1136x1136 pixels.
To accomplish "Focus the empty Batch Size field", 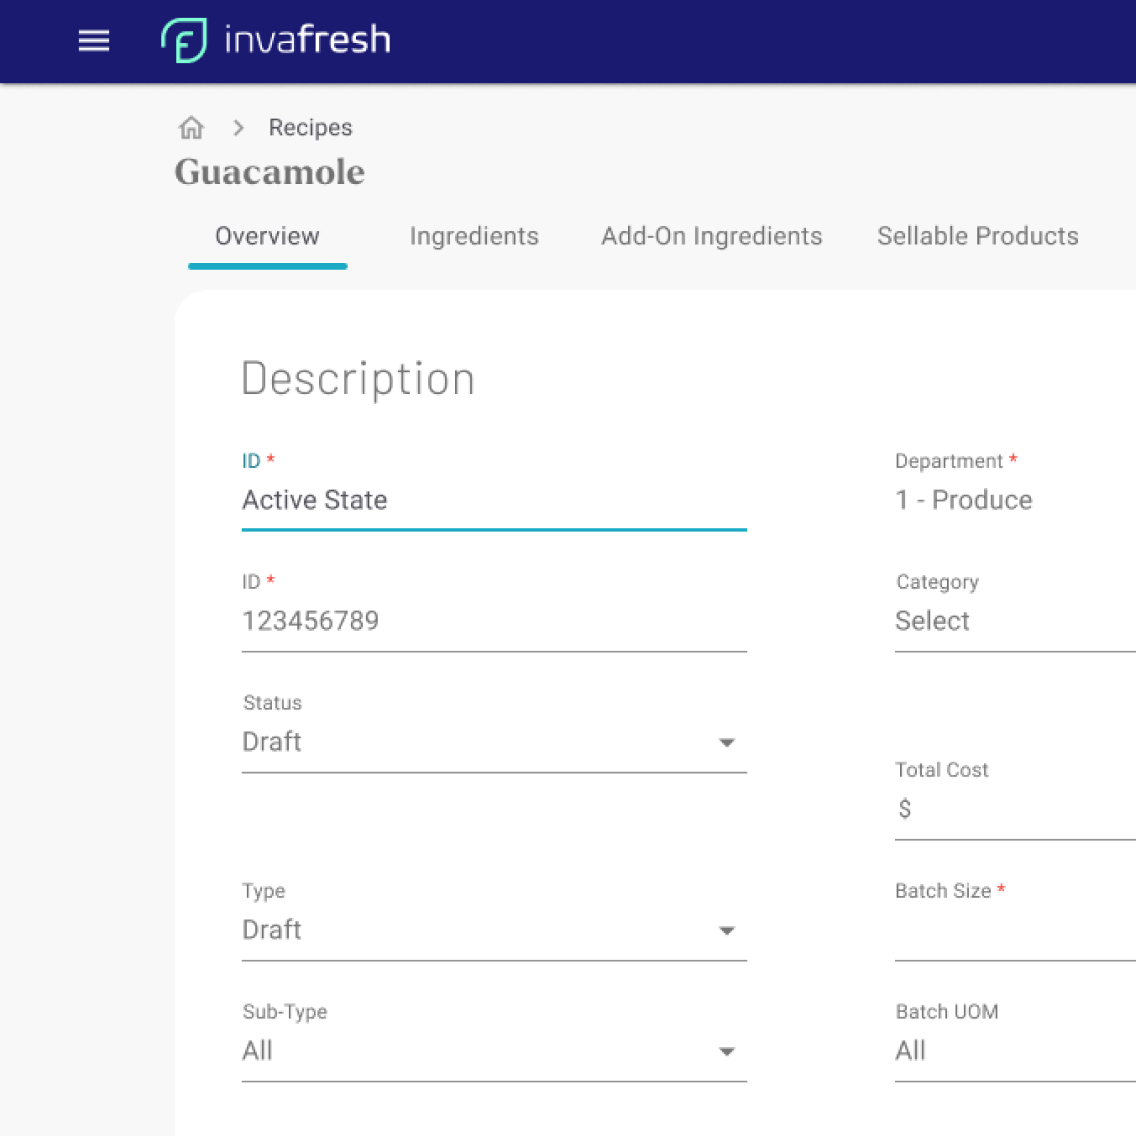I will [x=1014, y=931].
